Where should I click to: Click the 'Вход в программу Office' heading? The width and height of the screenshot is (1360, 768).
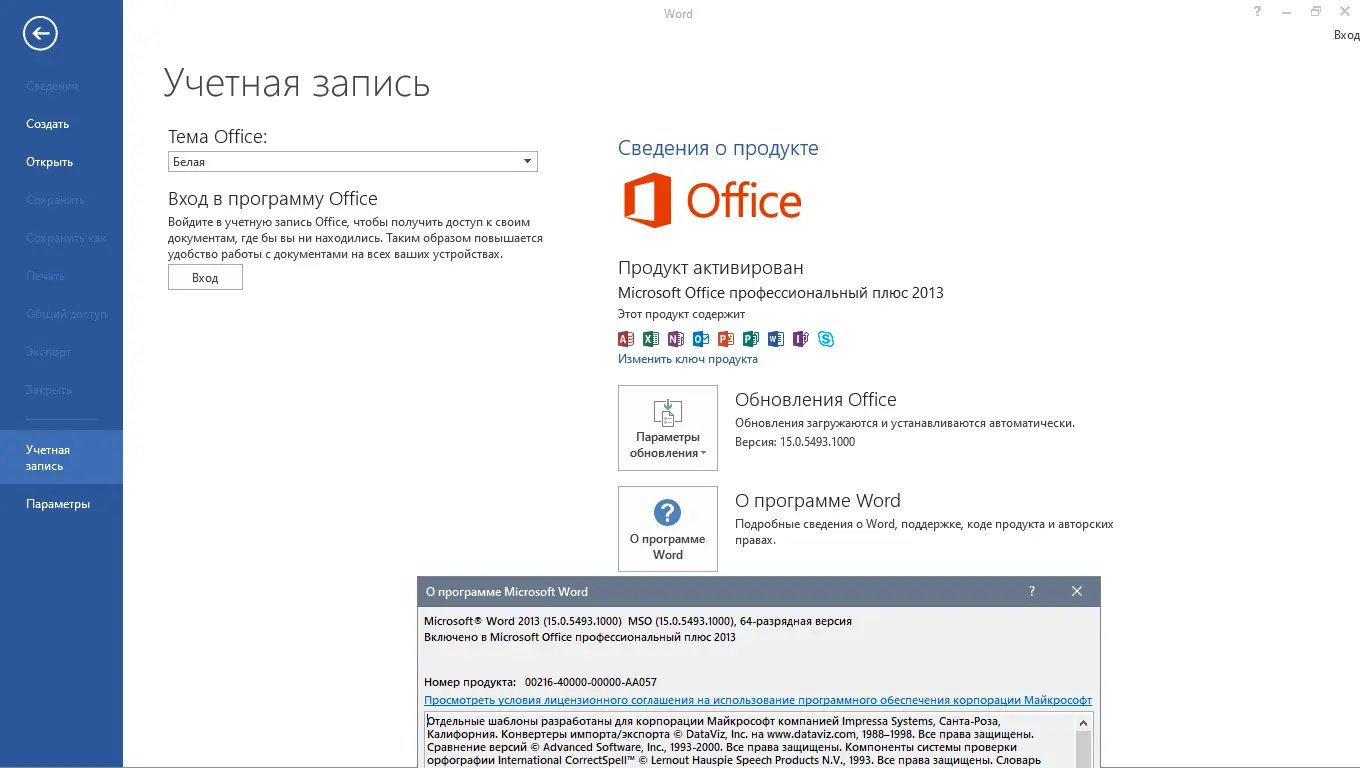(x=273, y=199)
